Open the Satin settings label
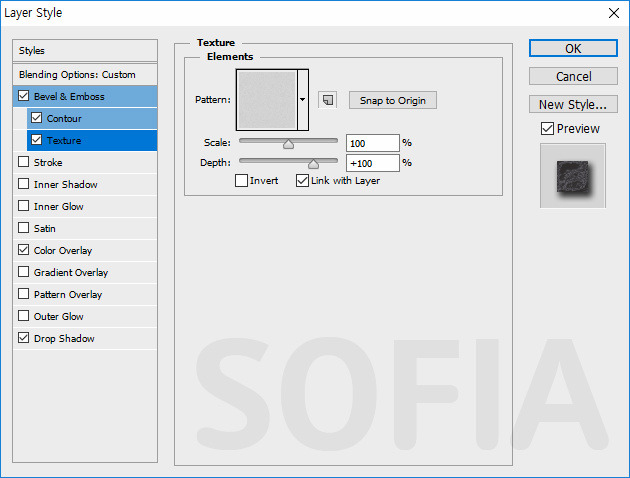This screenshot has height=478, width=630. click(x=45, y=229)
